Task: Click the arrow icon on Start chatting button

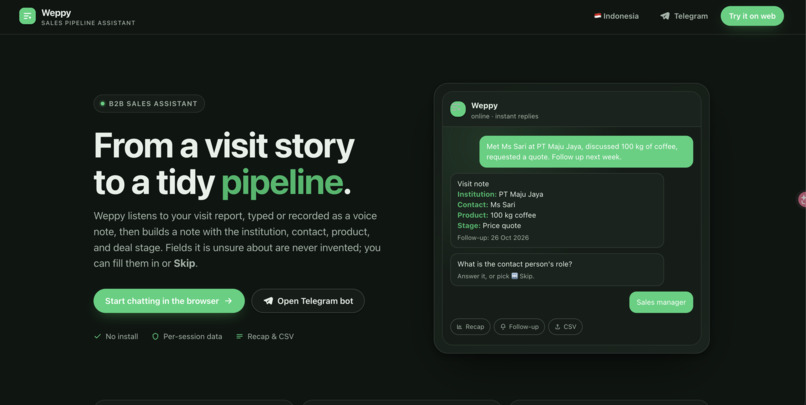Action: (228, 301)
